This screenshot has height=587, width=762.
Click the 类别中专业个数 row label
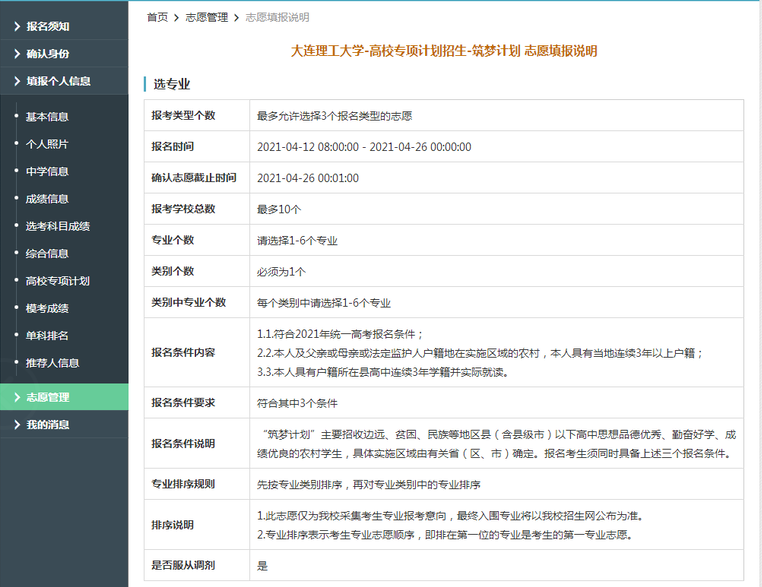click(x=189, y=302)
